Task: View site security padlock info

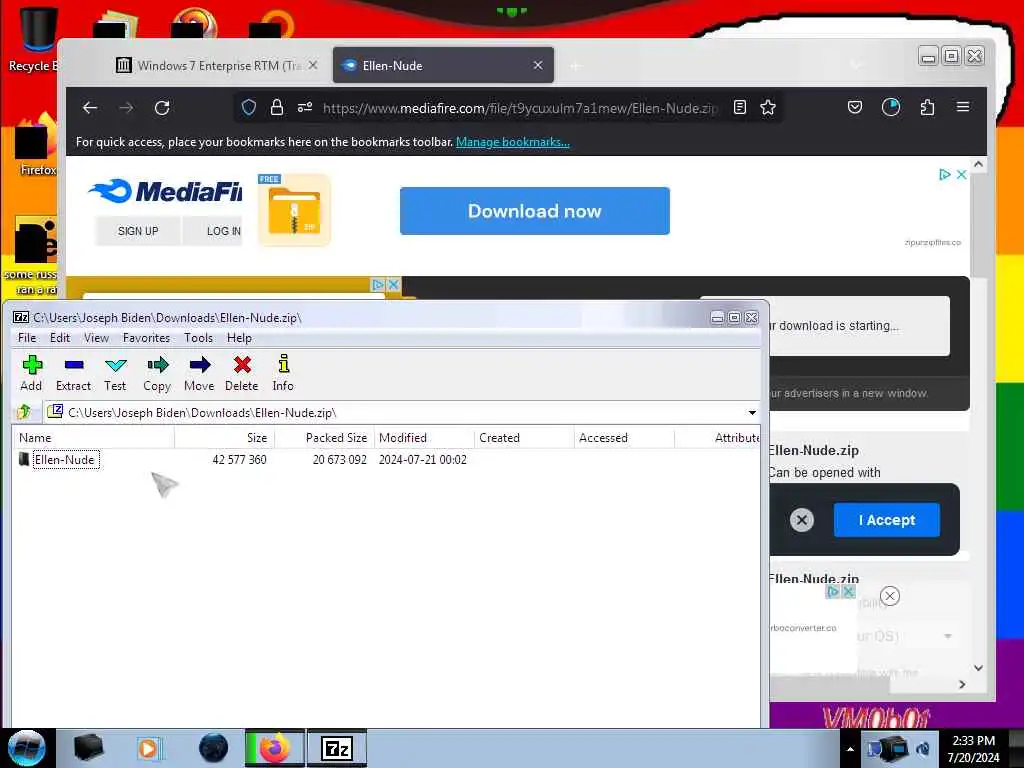Action: point(277,108)
